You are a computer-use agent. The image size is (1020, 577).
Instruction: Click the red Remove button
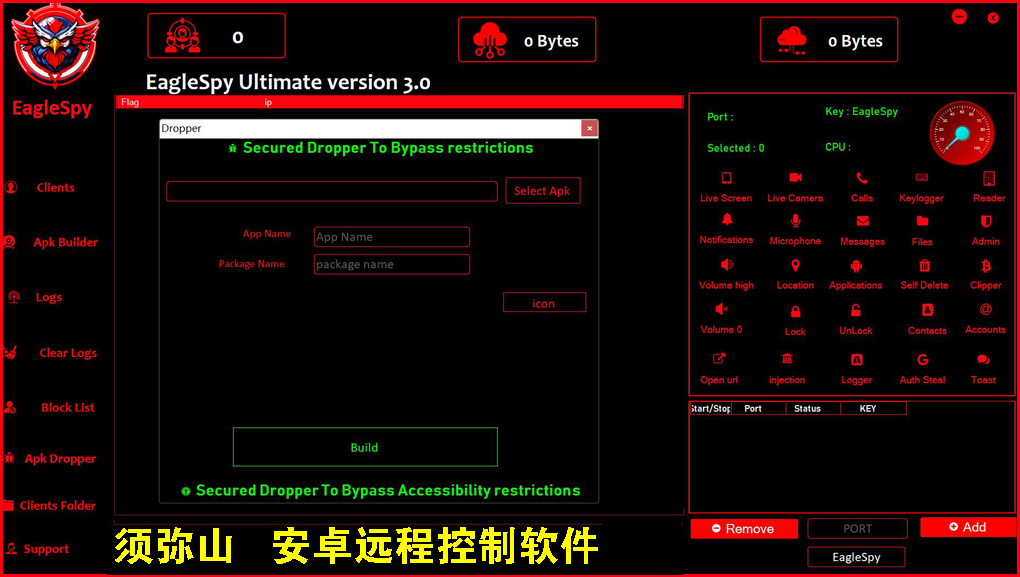(x=744, y=529)
